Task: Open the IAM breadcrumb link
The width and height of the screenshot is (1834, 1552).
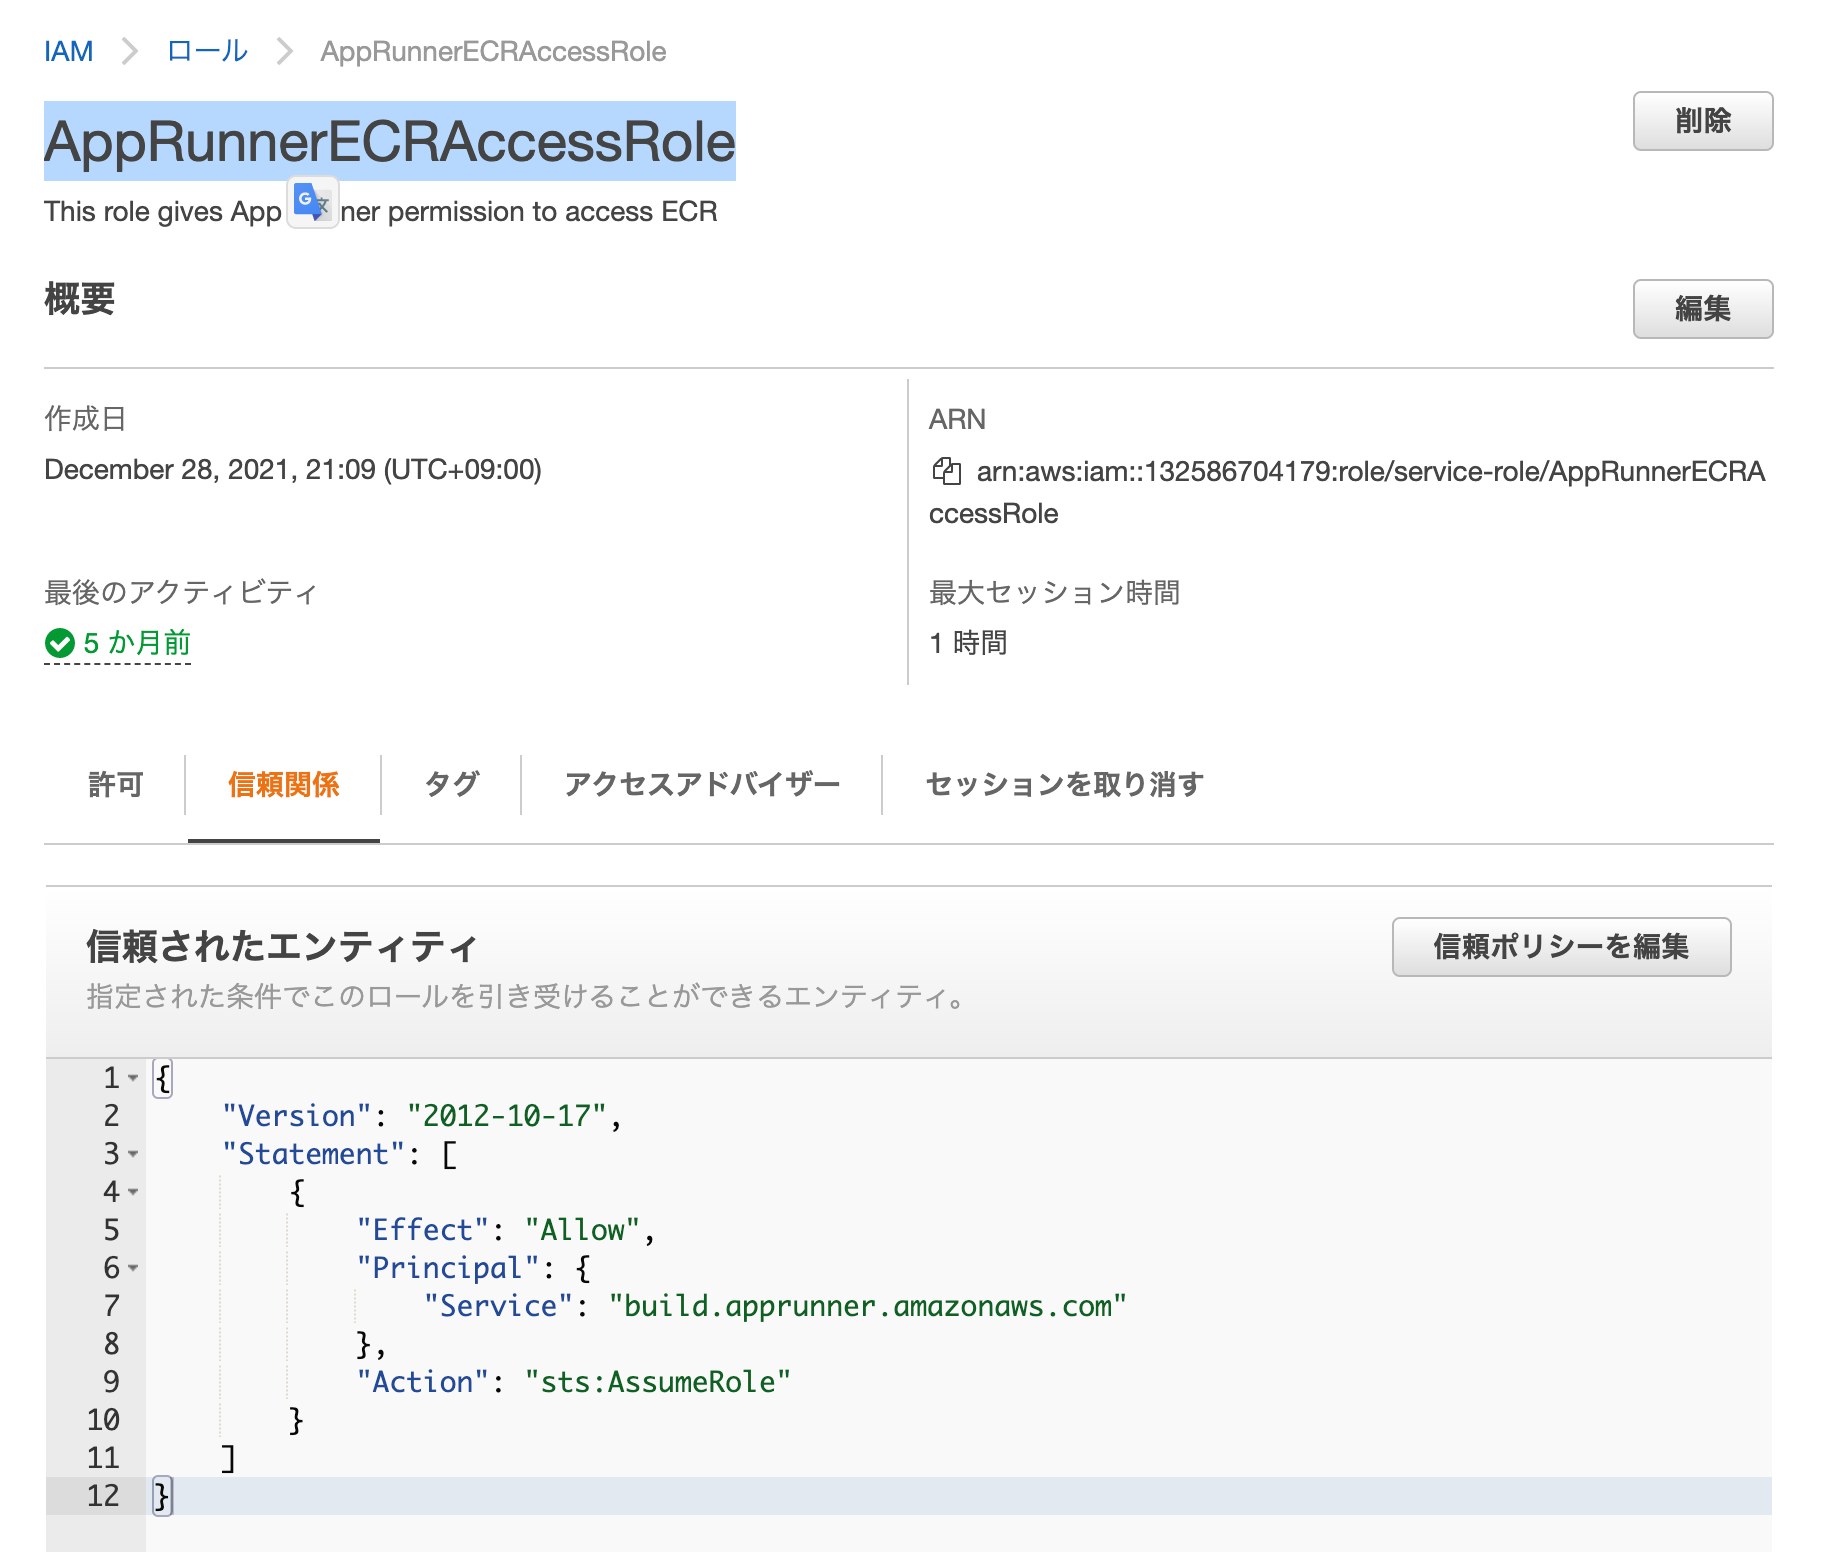Action: tap(68, 51)
